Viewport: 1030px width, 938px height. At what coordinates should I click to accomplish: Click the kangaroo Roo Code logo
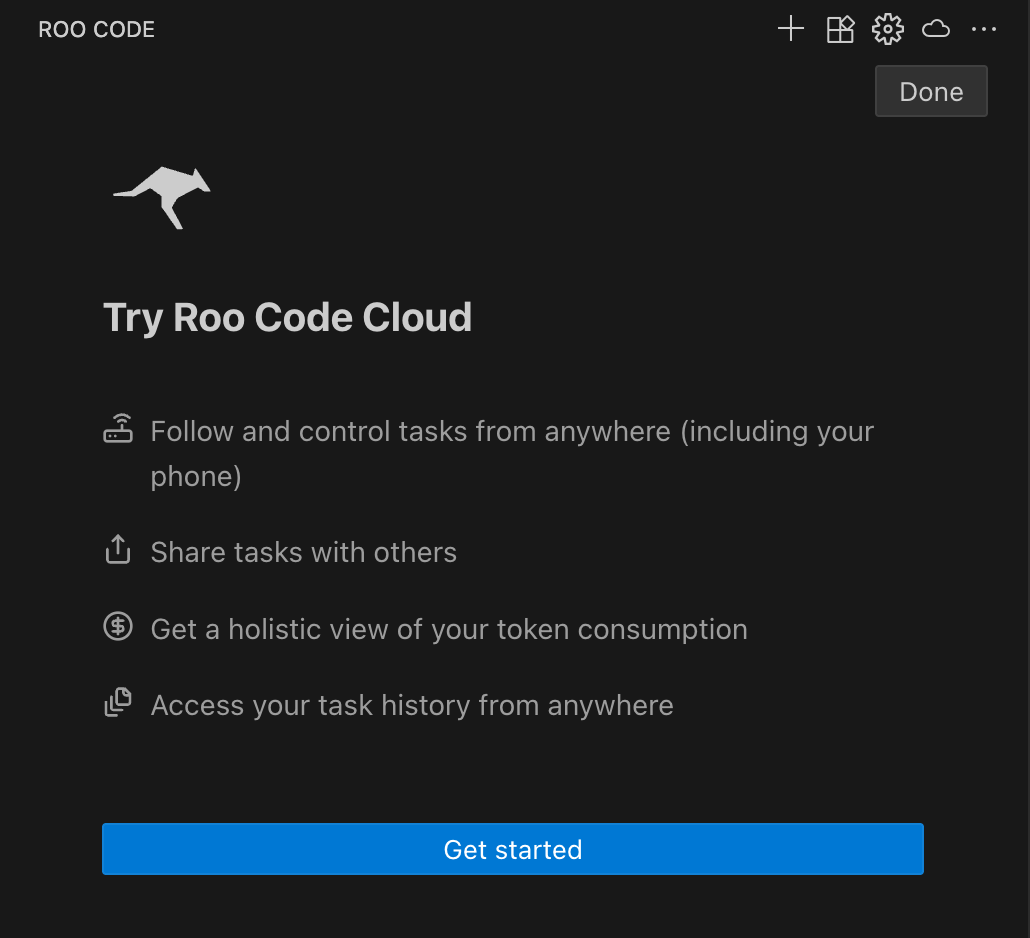tap(162, 197)
